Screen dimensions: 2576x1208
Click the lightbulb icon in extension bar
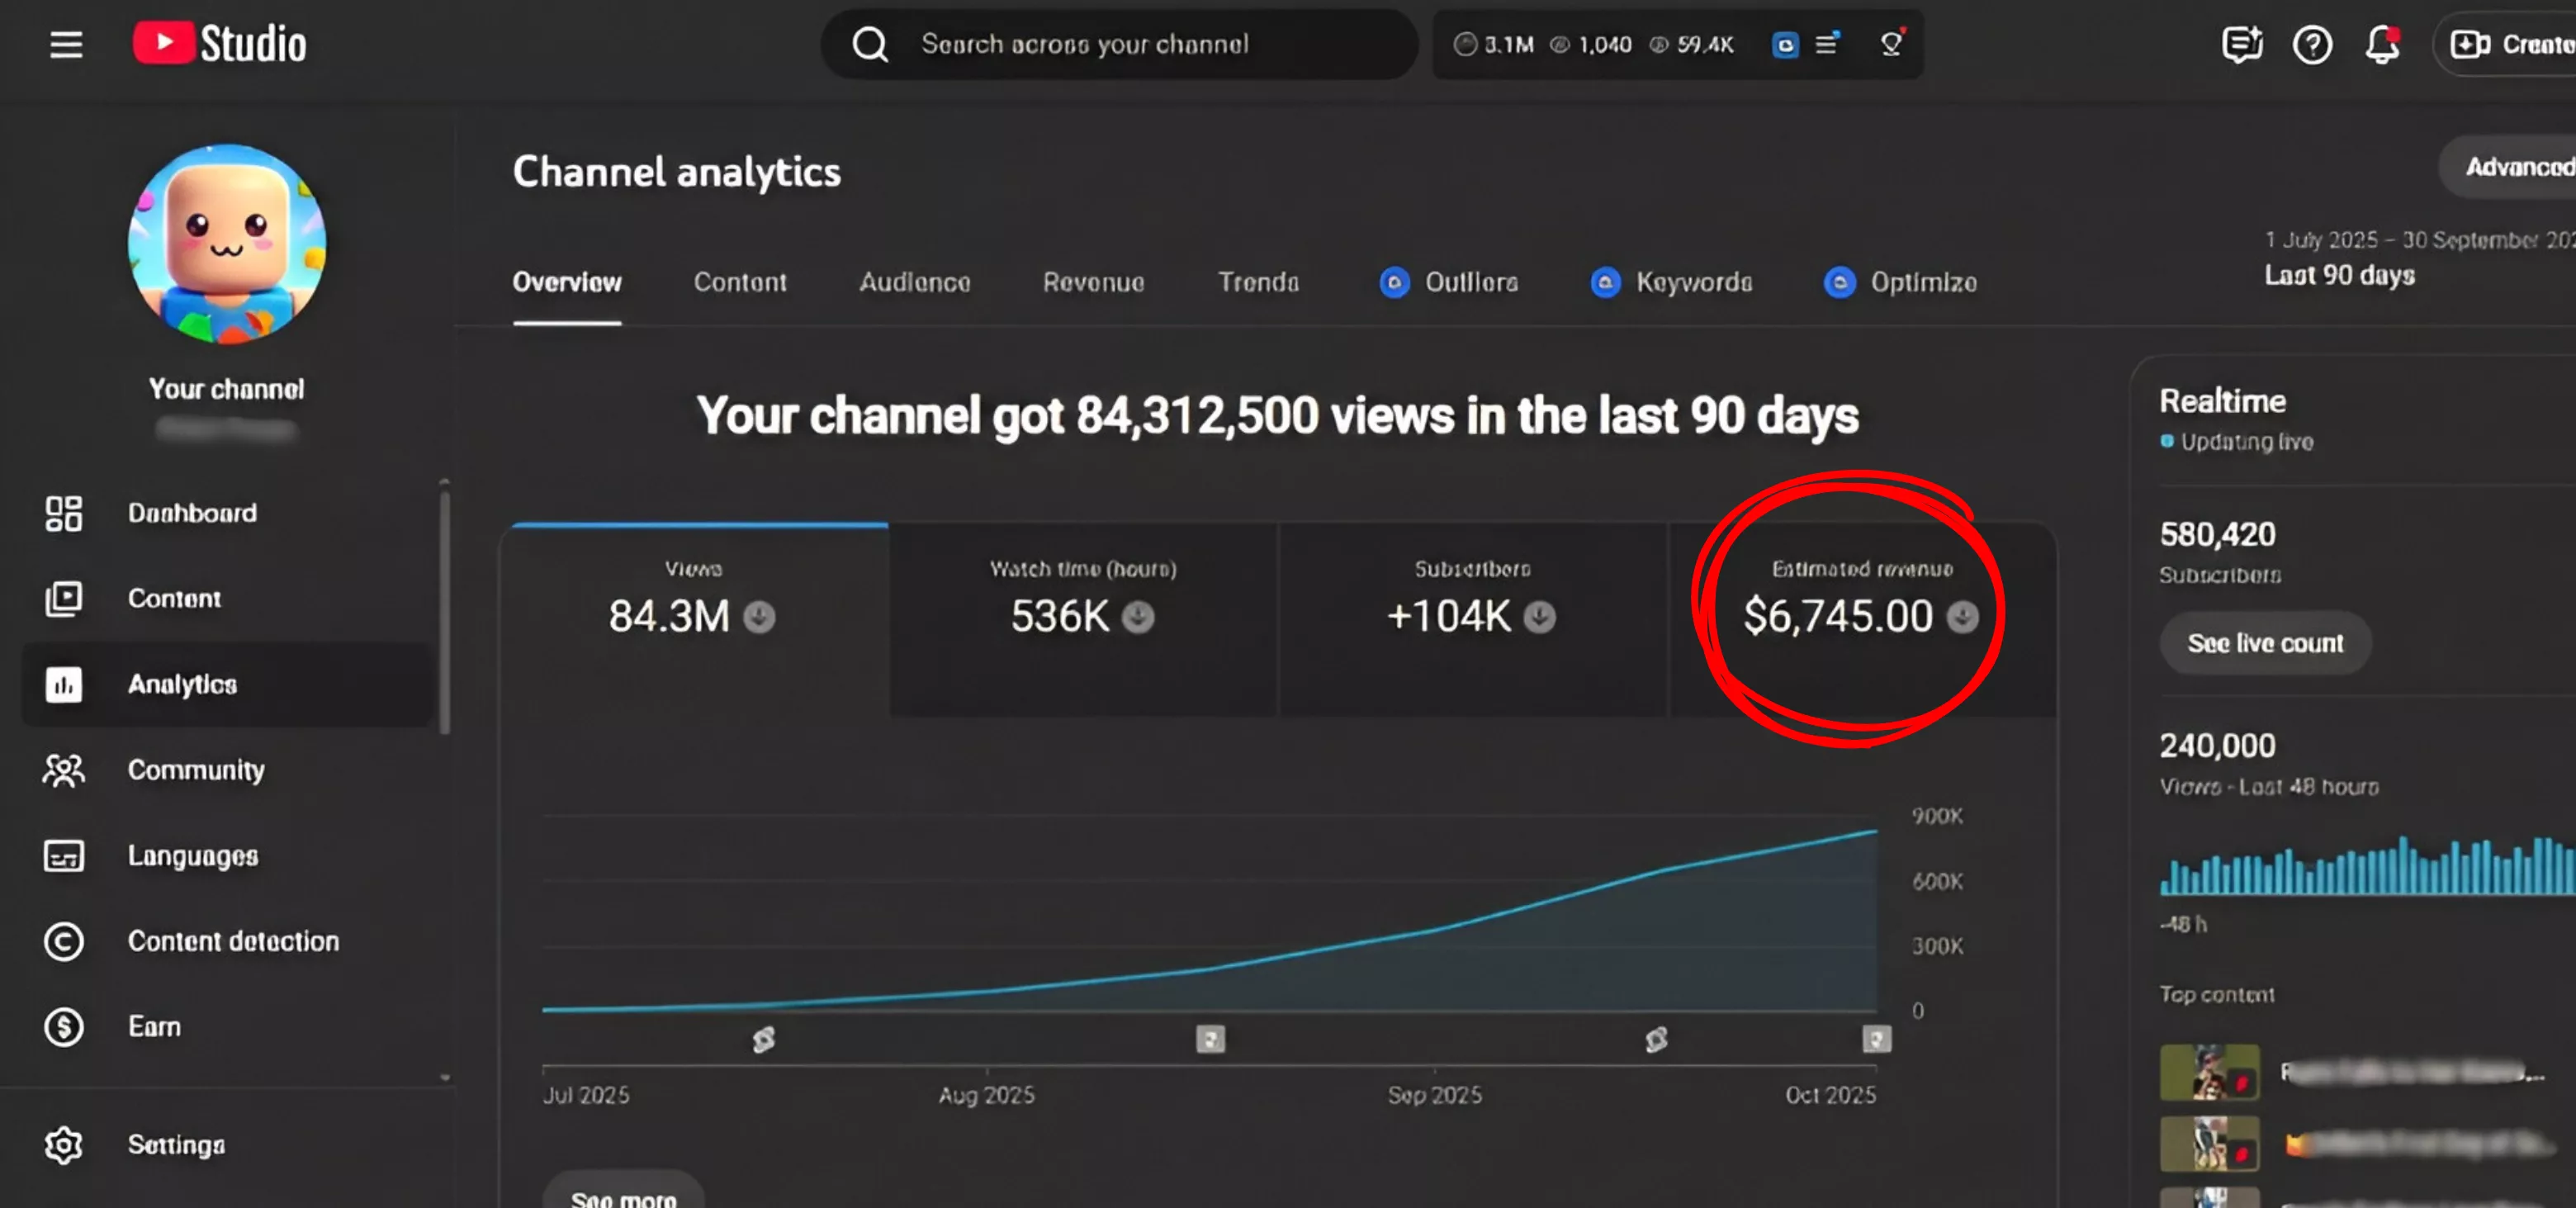click(1891, 44)
